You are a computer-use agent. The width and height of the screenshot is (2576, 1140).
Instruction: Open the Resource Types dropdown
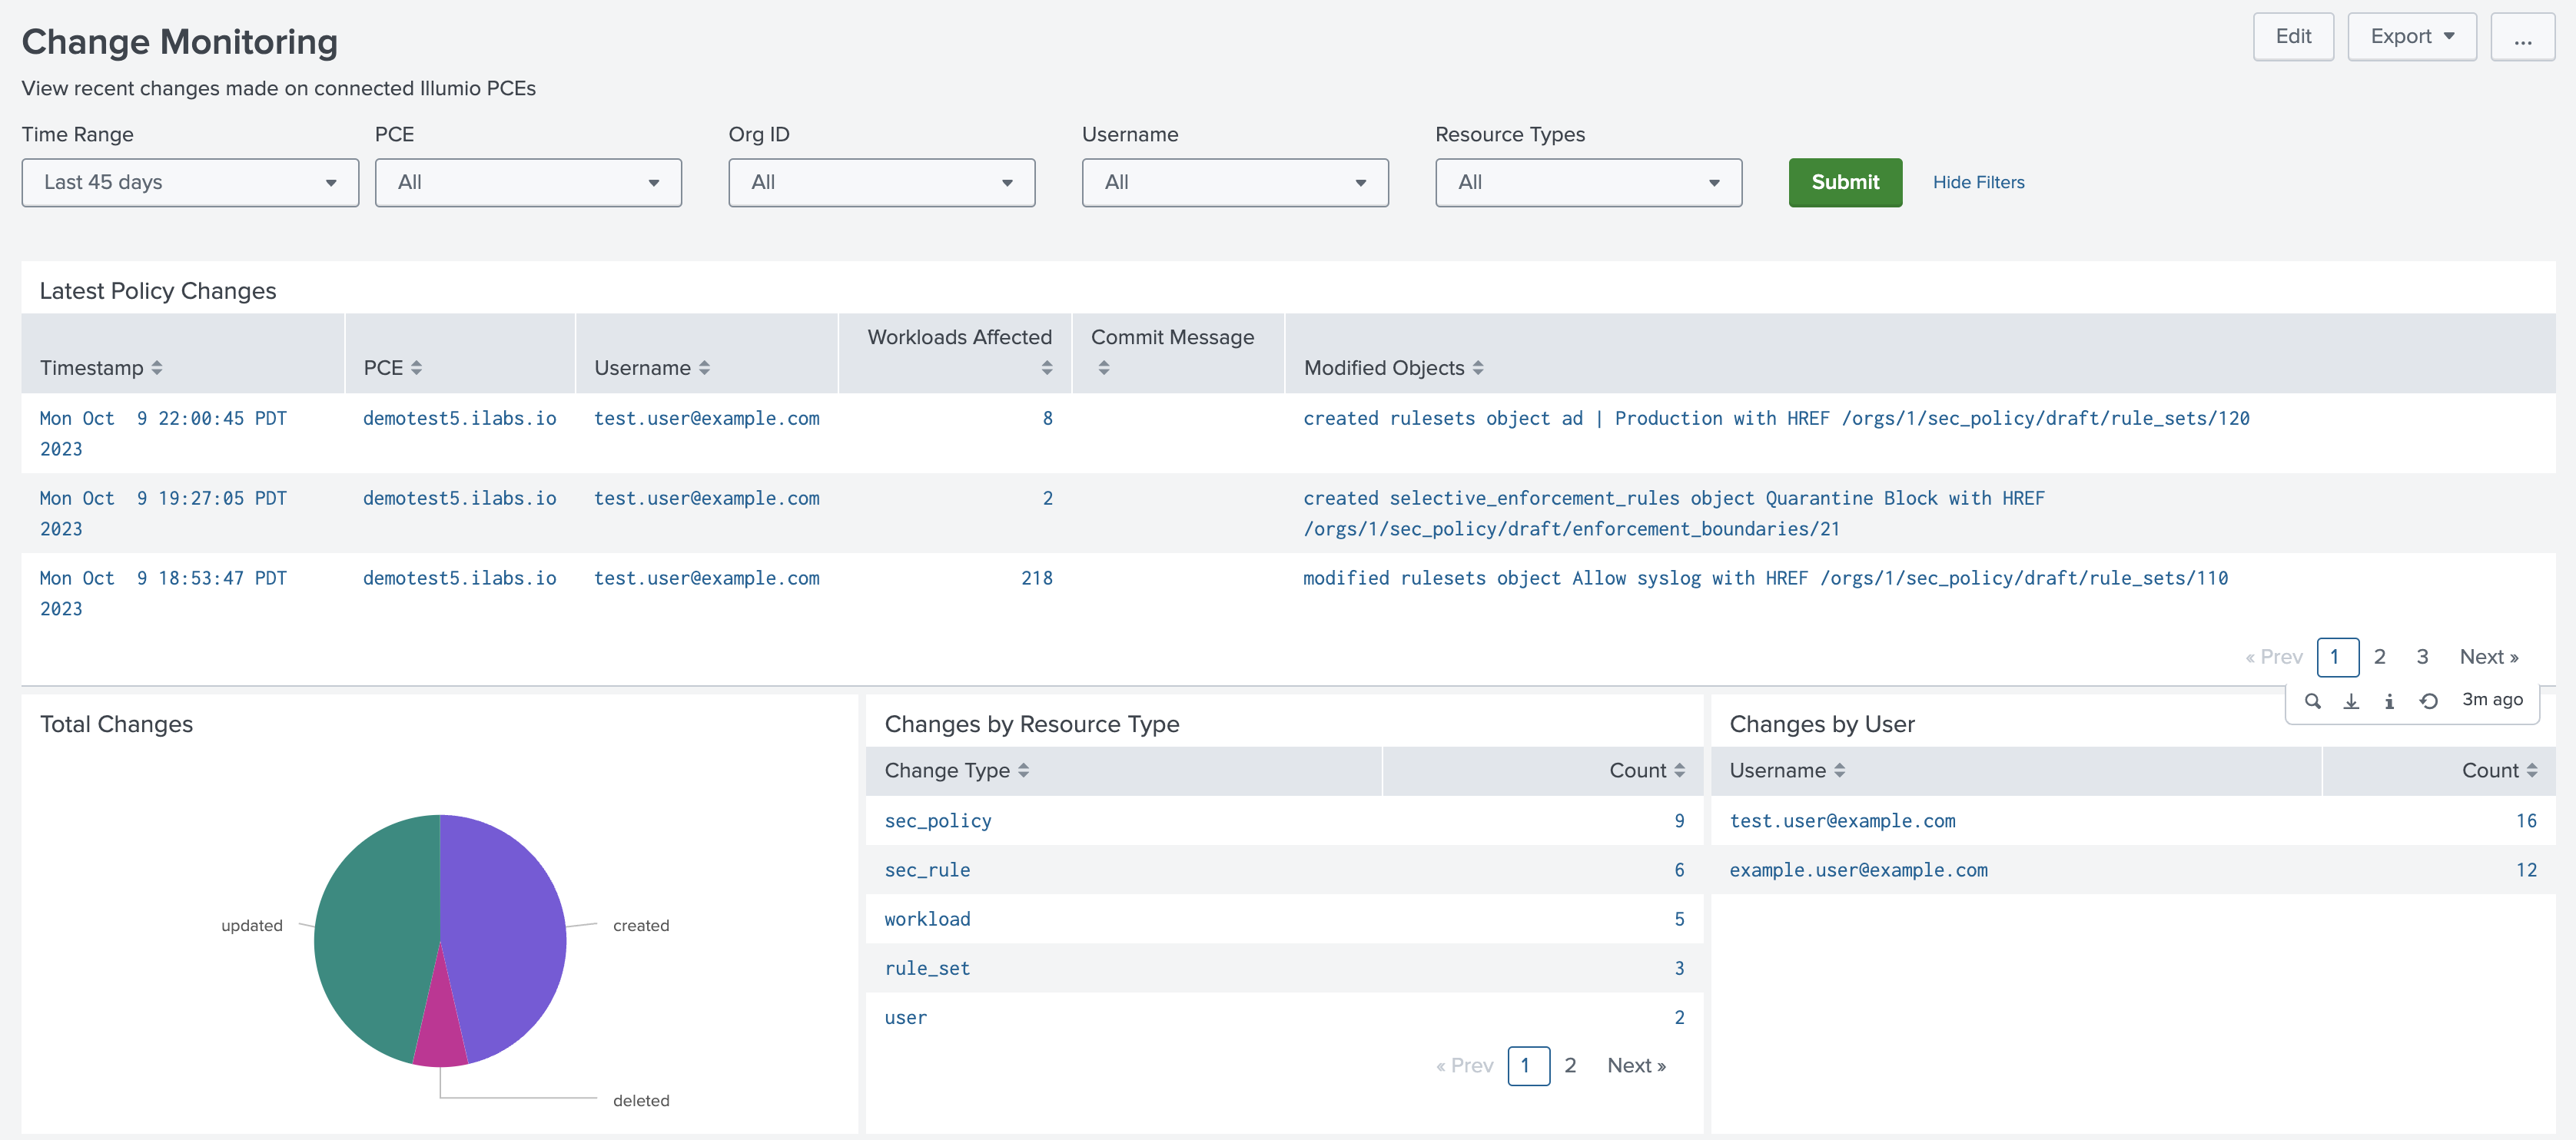tap(1588, 182)
